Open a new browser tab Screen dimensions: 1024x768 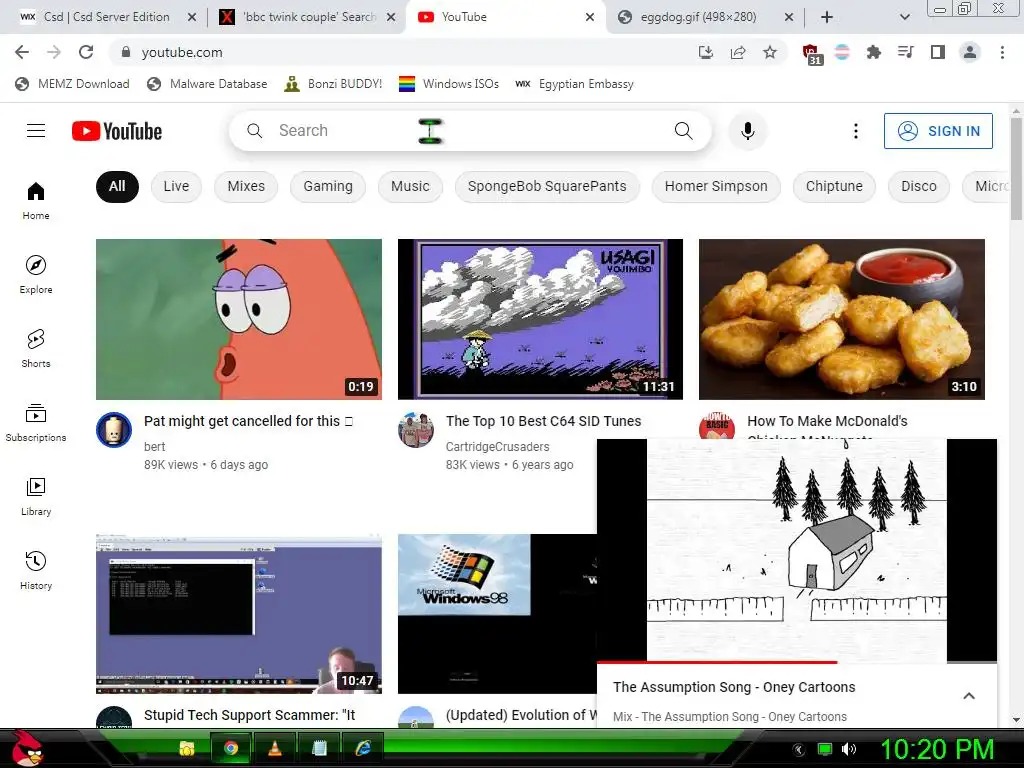827,17
